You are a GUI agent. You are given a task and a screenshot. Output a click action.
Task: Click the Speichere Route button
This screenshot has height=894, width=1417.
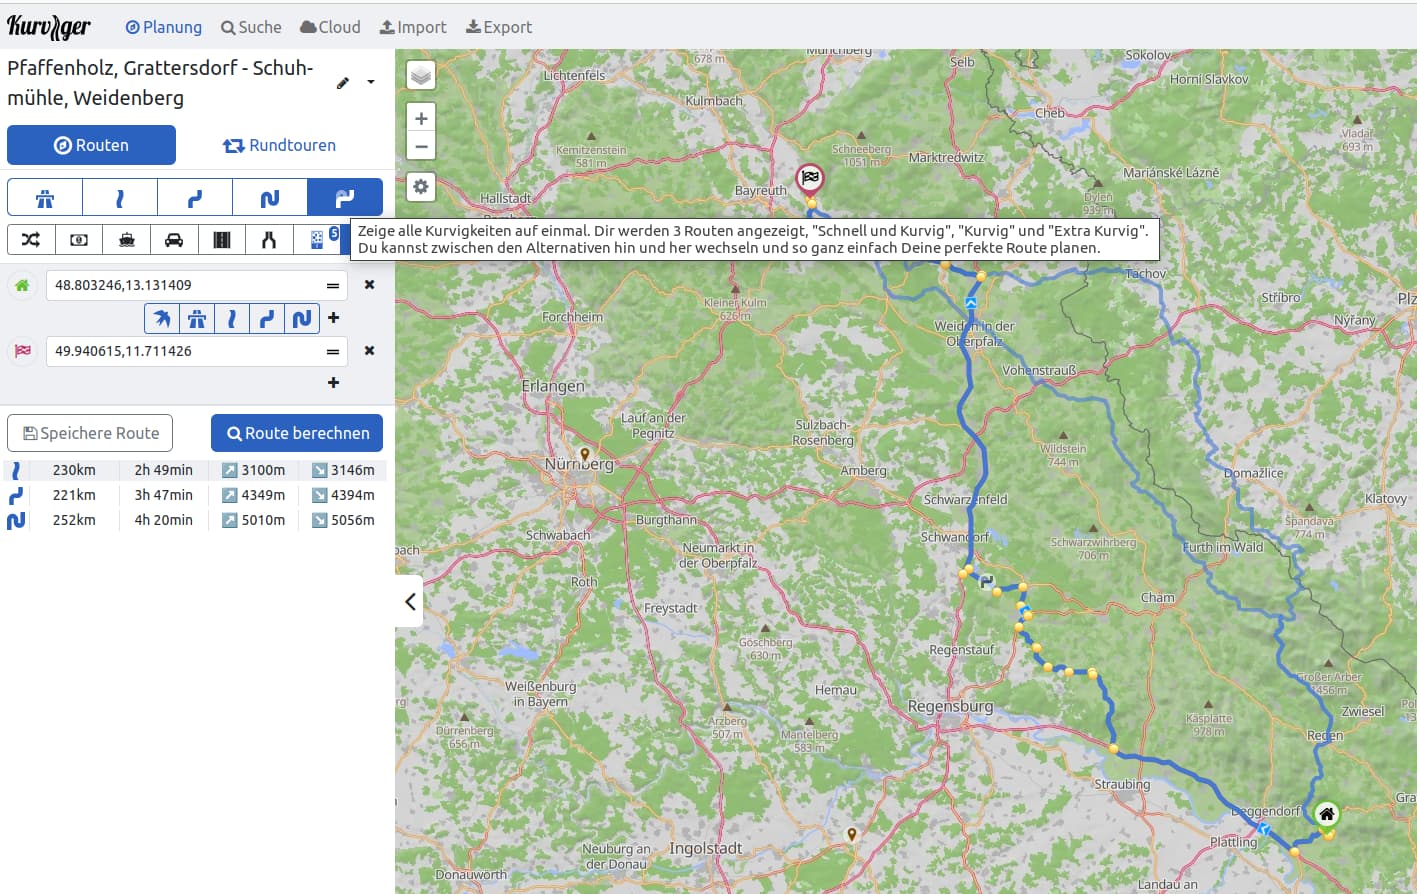point(90,433)
